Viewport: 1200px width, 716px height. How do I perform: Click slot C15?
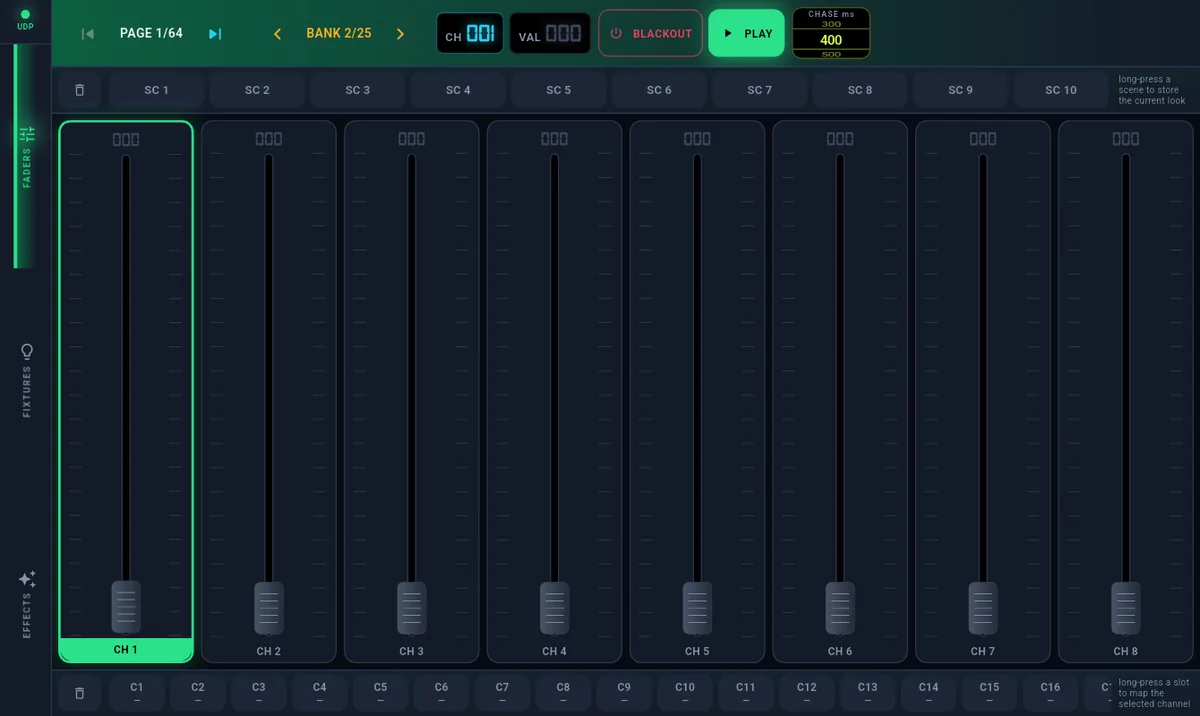click(x=990, y=693)
